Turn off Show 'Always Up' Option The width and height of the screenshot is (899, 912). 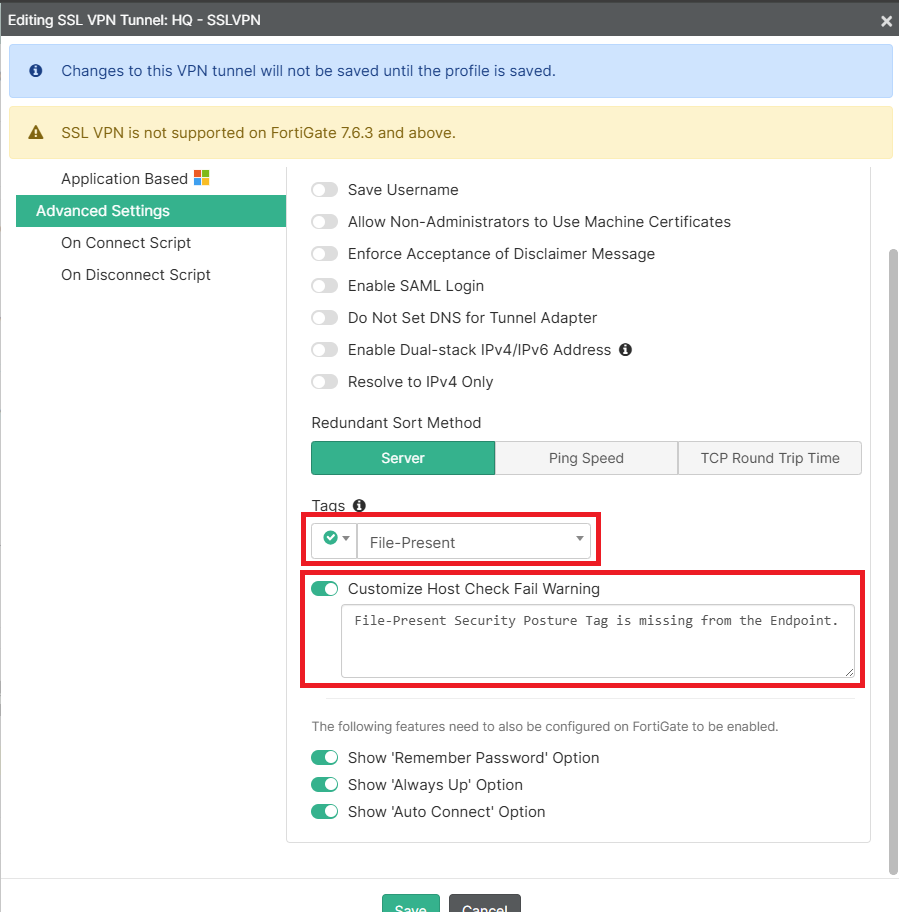pos(325,785)
